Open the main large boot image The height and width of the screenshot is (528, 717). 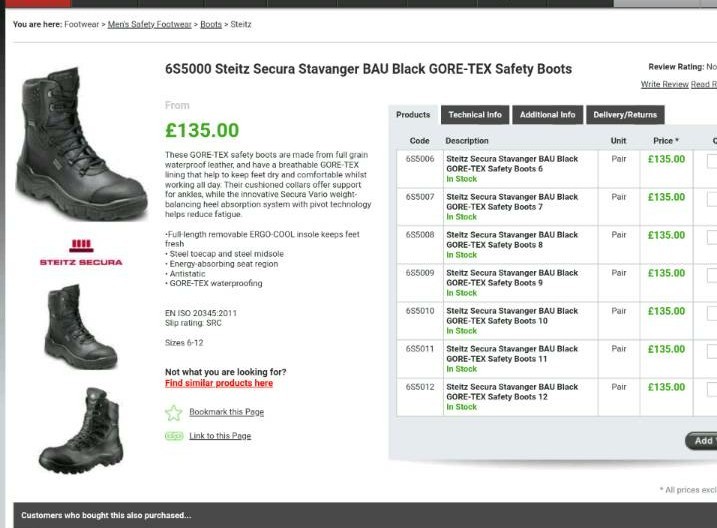[x=81, y=144]
